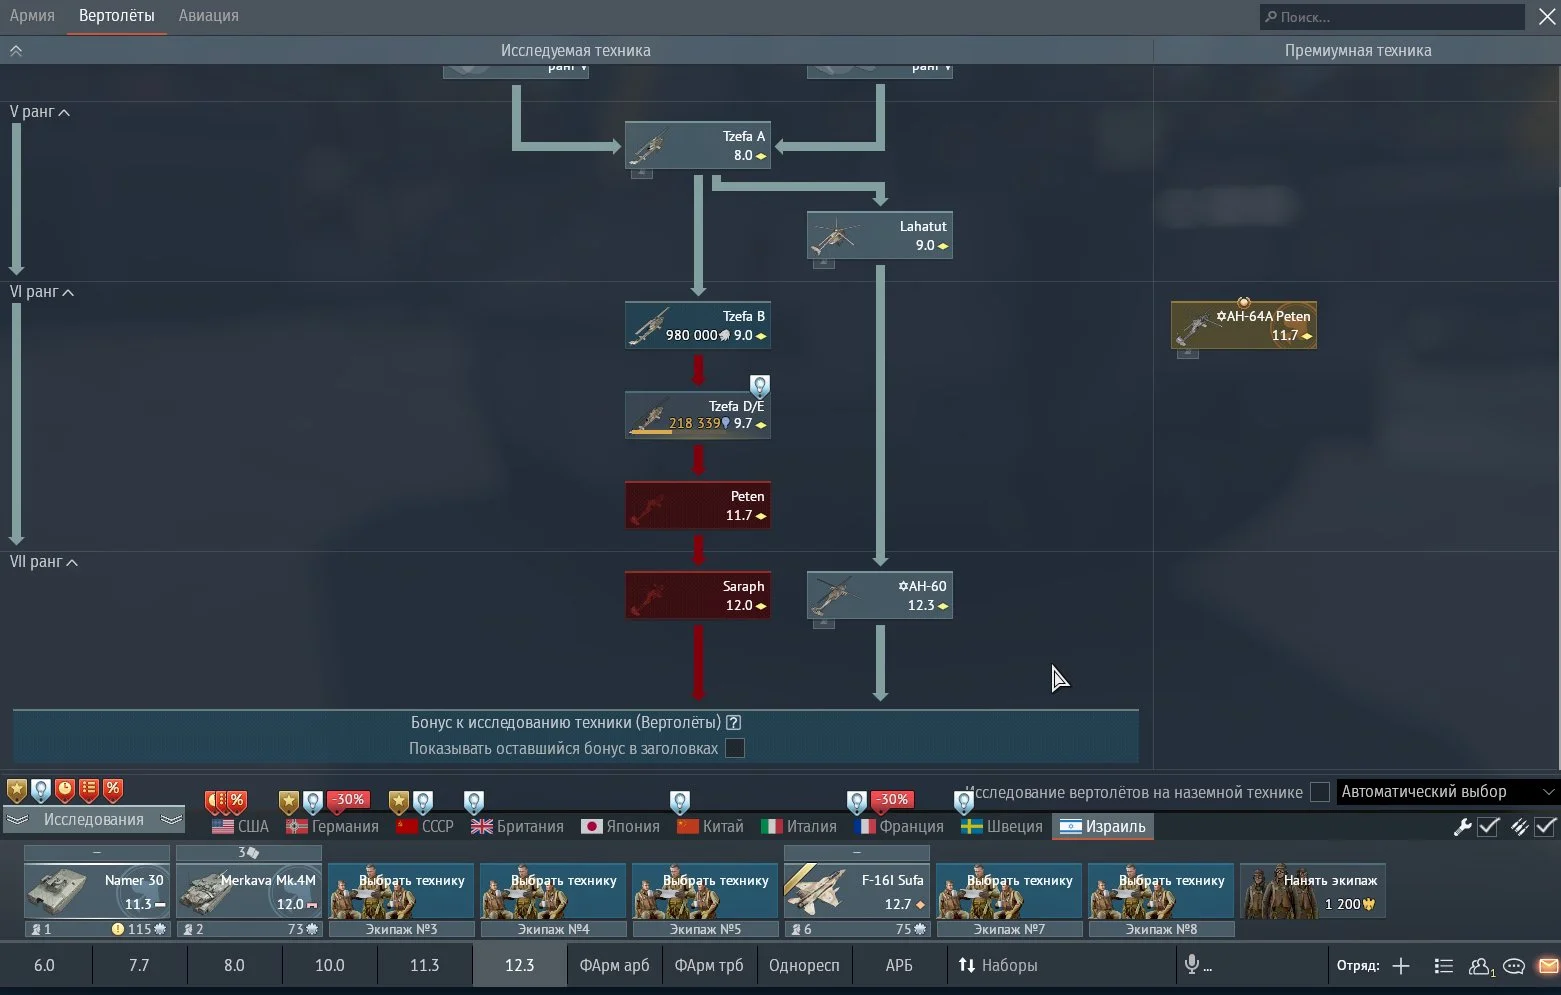Switch to the Авиация tab

click(x=208, y=16)
